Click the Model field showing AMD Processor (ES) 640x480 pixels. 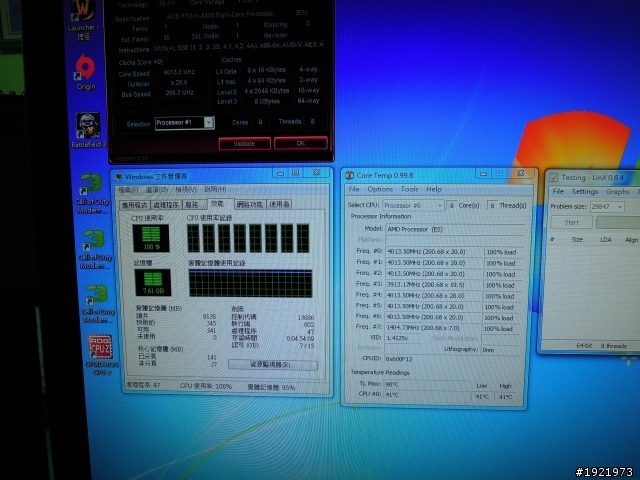point(454,229)
